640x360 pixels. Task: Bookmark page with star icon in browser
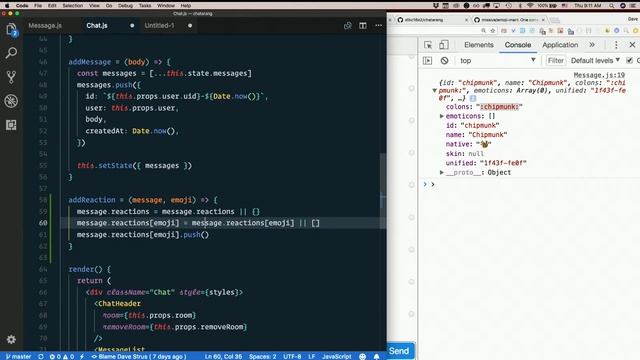pos(493,31)
